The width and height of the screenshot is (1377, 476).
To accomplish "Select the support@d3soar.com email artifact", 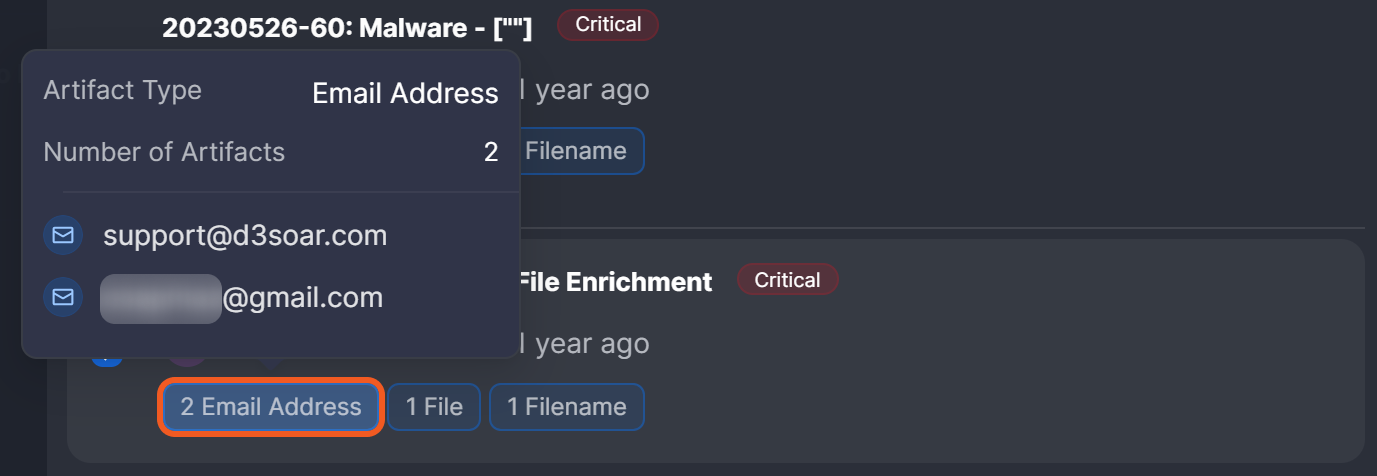I will 244,236.
